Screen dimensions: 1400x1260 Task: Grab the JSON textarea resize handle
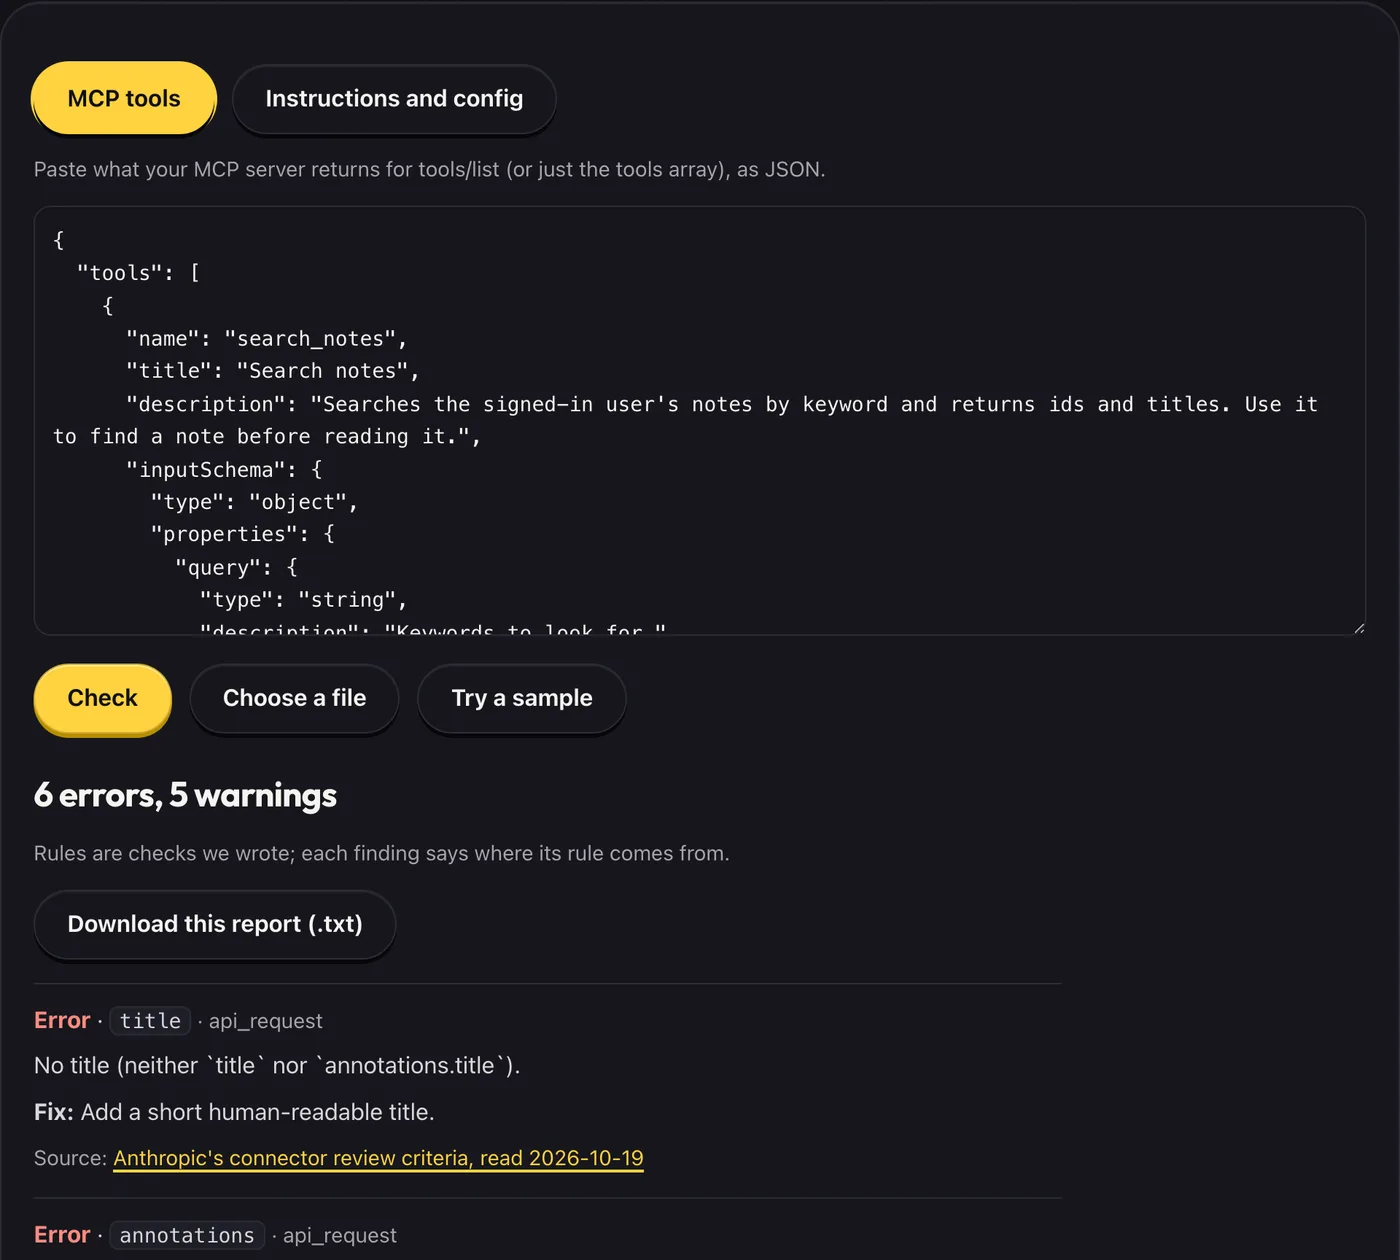point(1358,628)
